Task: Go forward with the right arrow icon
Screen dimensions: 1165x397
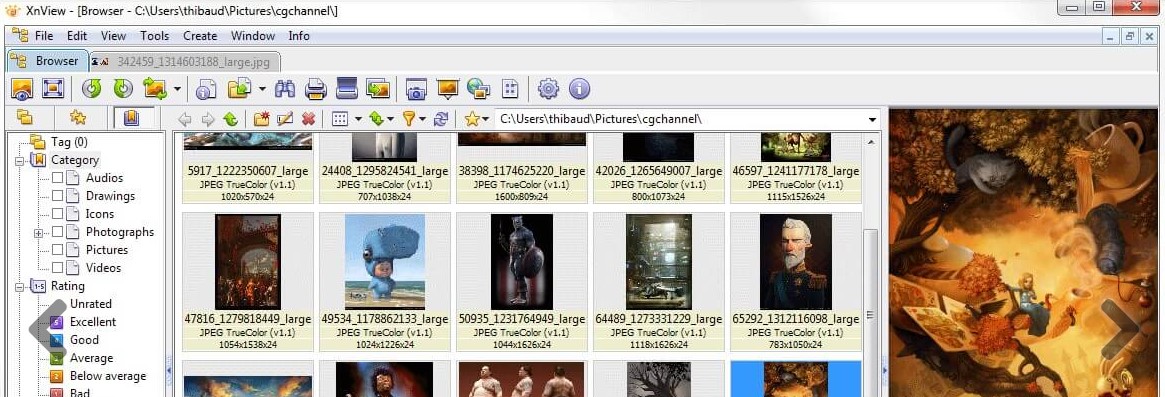Action: click(207, 119)
